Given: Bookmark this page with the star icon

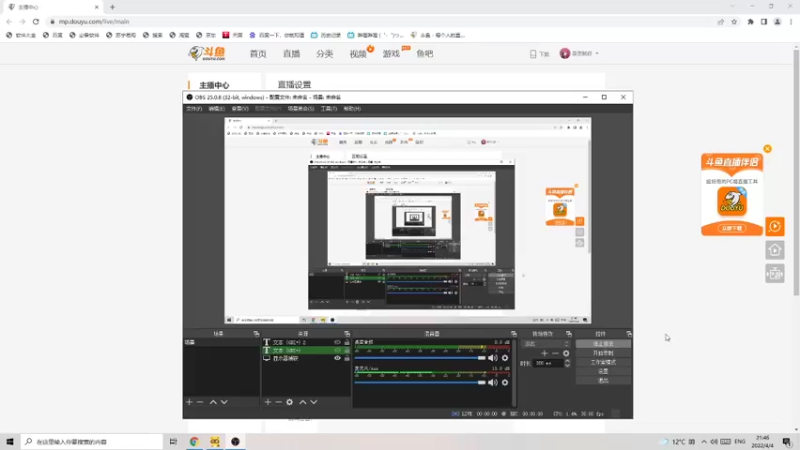Looking at the screenshot, I should pos(734,22).
